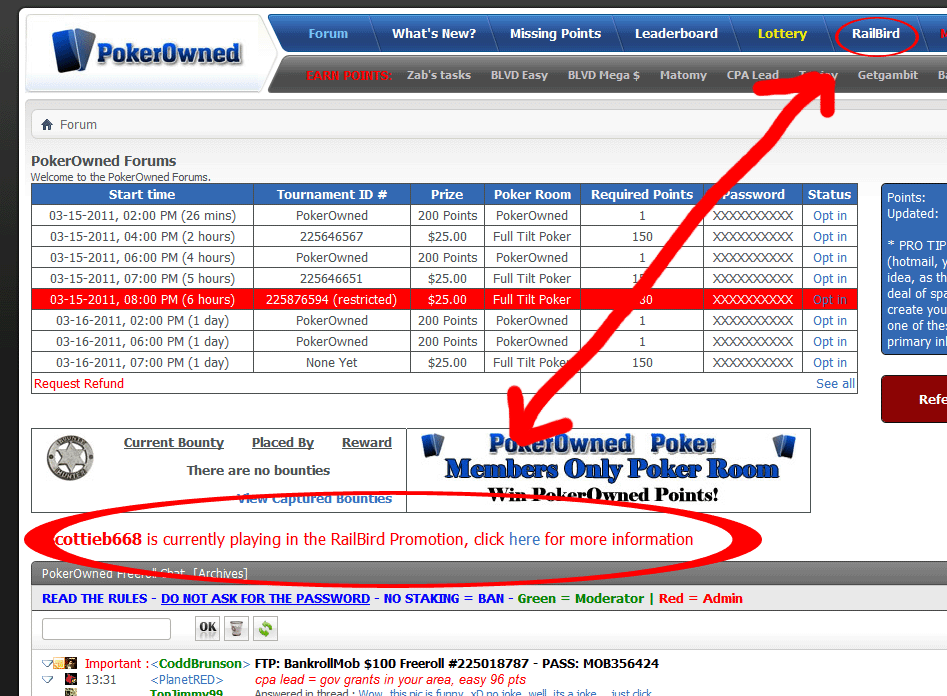Select Getgambit in earn points bar
947x696 pixels.
887,76
